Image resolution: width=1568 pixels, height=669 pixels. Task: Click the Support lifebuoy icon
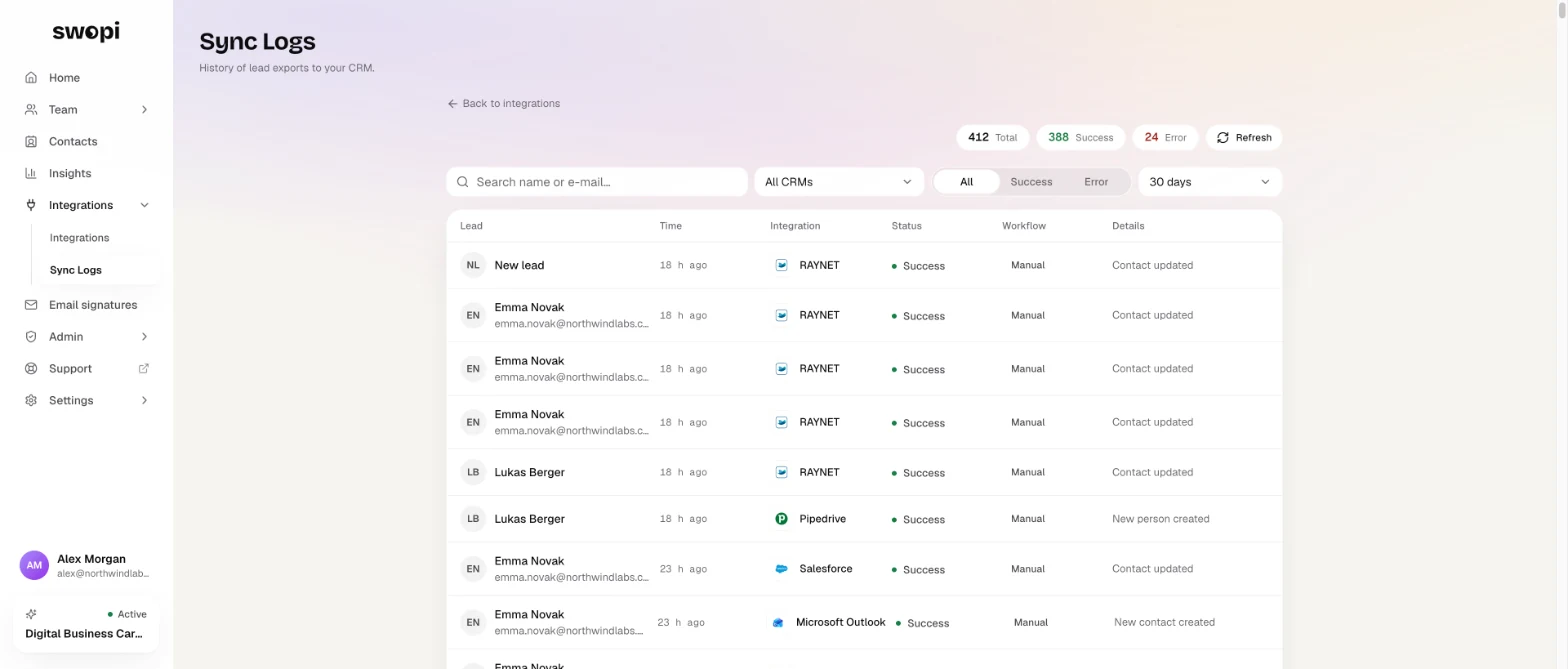coord(31,369)
